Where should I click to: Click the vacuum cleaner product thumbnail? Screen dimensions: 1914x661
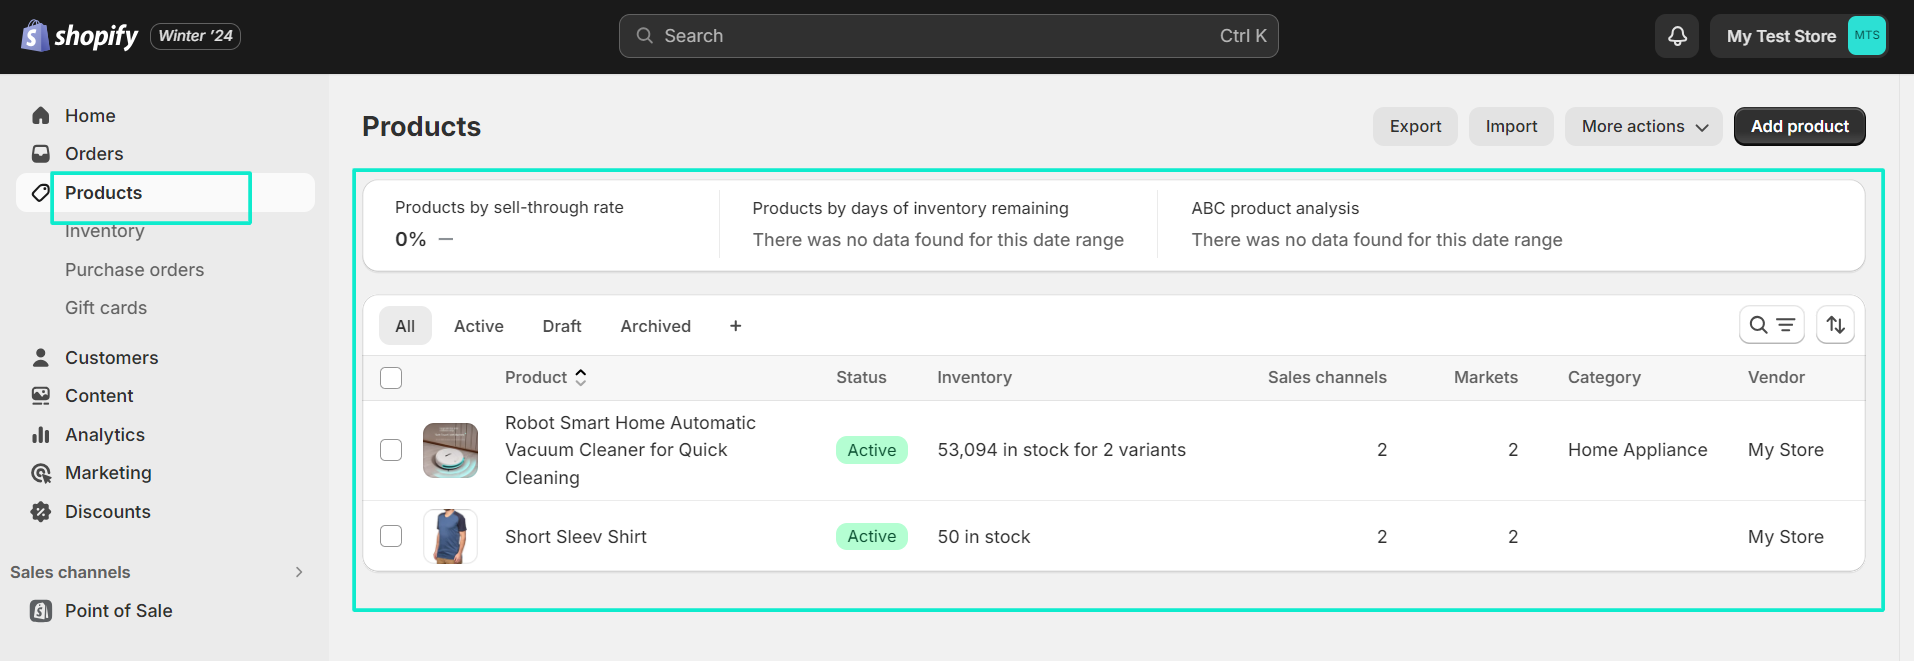[450, 450]
